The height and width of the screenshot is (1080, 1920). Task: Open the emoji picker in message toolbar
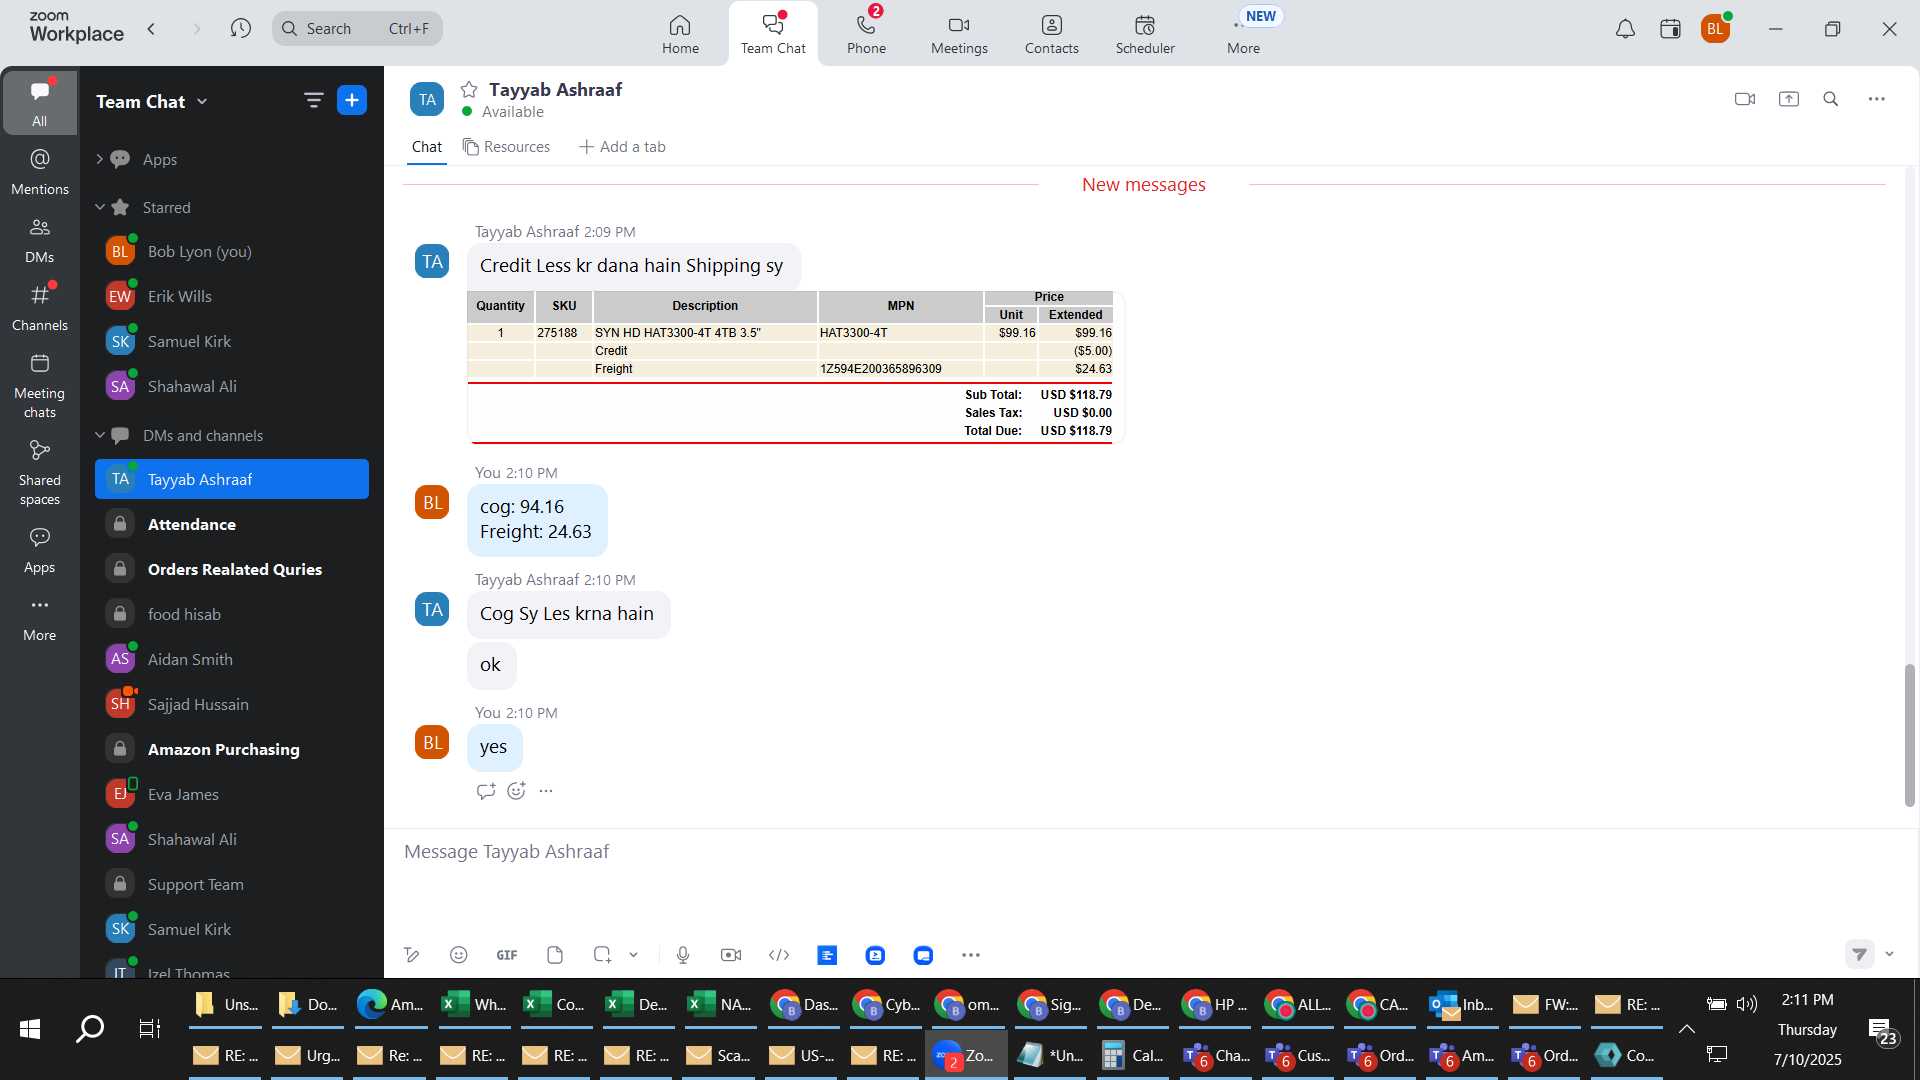[x=459, y=955]
